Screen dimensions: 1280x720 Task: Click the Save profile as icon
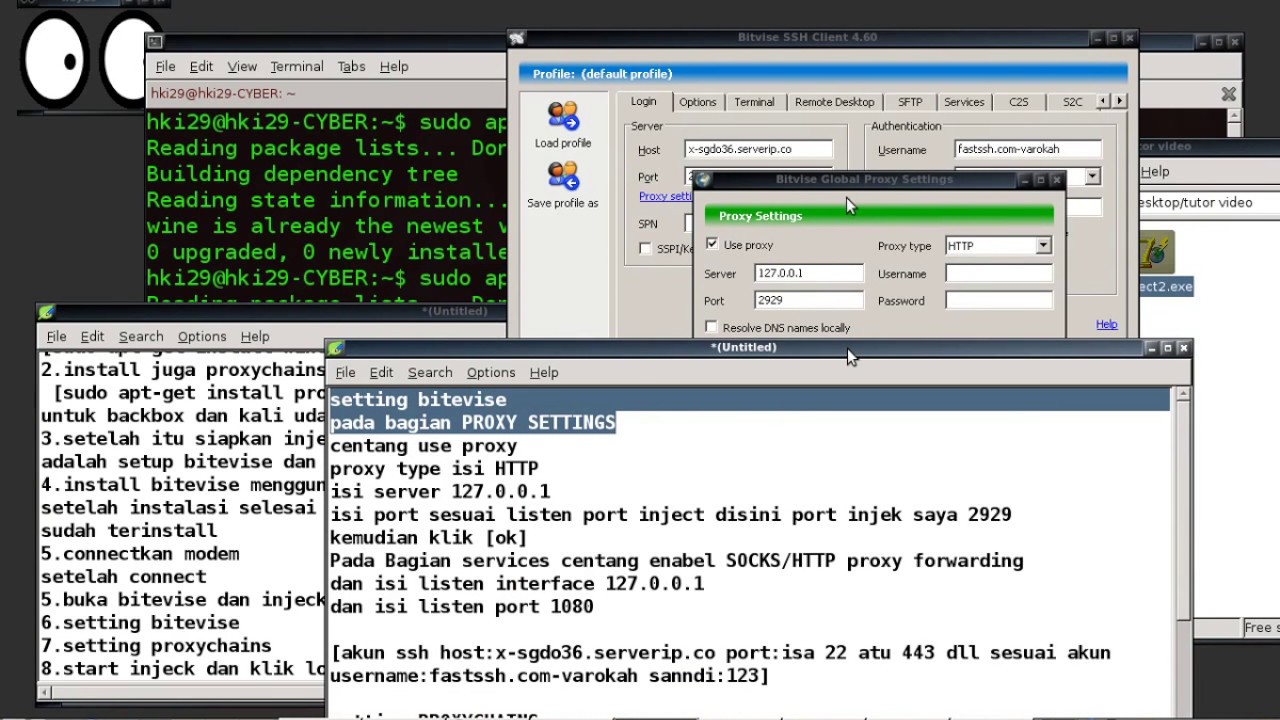pyautogui.click(x=563, y=176)
